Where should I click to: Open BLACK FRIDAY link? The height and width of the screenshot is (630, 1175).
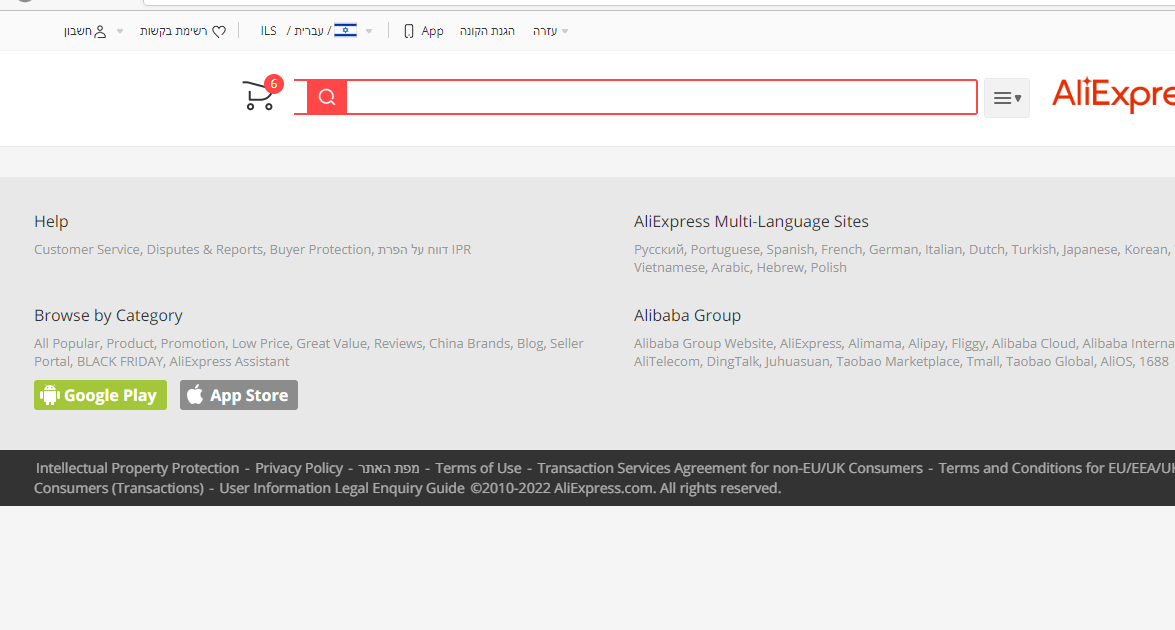pyautogui.click(x=120, y=361)
